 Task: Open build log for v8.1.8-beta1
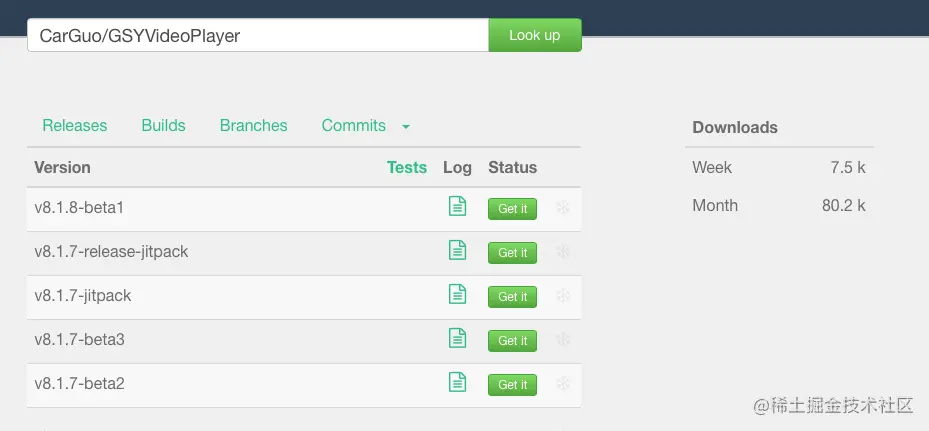(x=457, y=206)
